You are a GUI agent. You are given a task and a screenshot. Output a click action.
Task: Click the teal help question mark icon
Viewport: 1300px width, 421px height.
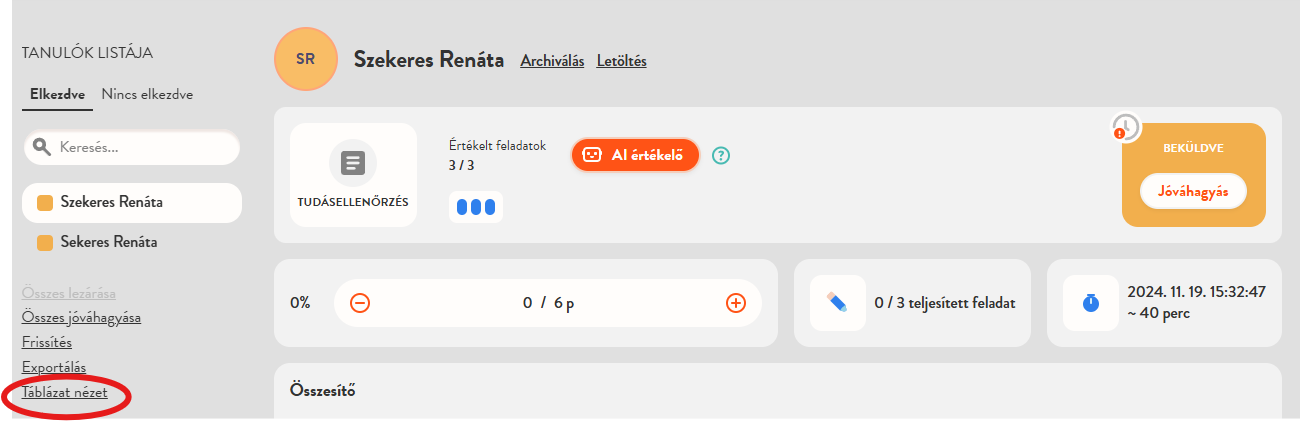(721, 155)
